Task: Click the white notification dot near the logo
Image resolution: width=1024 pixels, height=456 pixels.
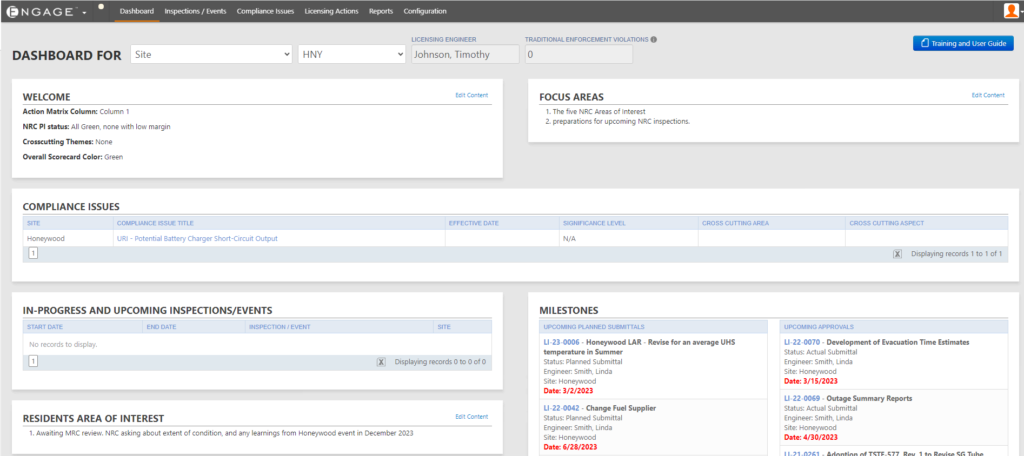Action: click(x=101, y=6)
